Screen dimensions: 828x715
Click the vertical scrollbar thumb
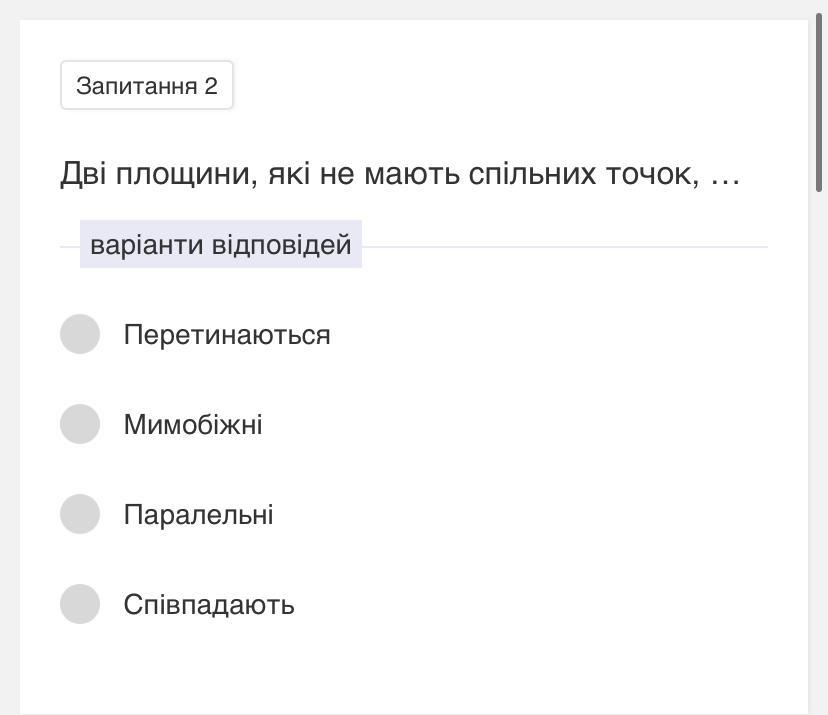tap(821, 100)
